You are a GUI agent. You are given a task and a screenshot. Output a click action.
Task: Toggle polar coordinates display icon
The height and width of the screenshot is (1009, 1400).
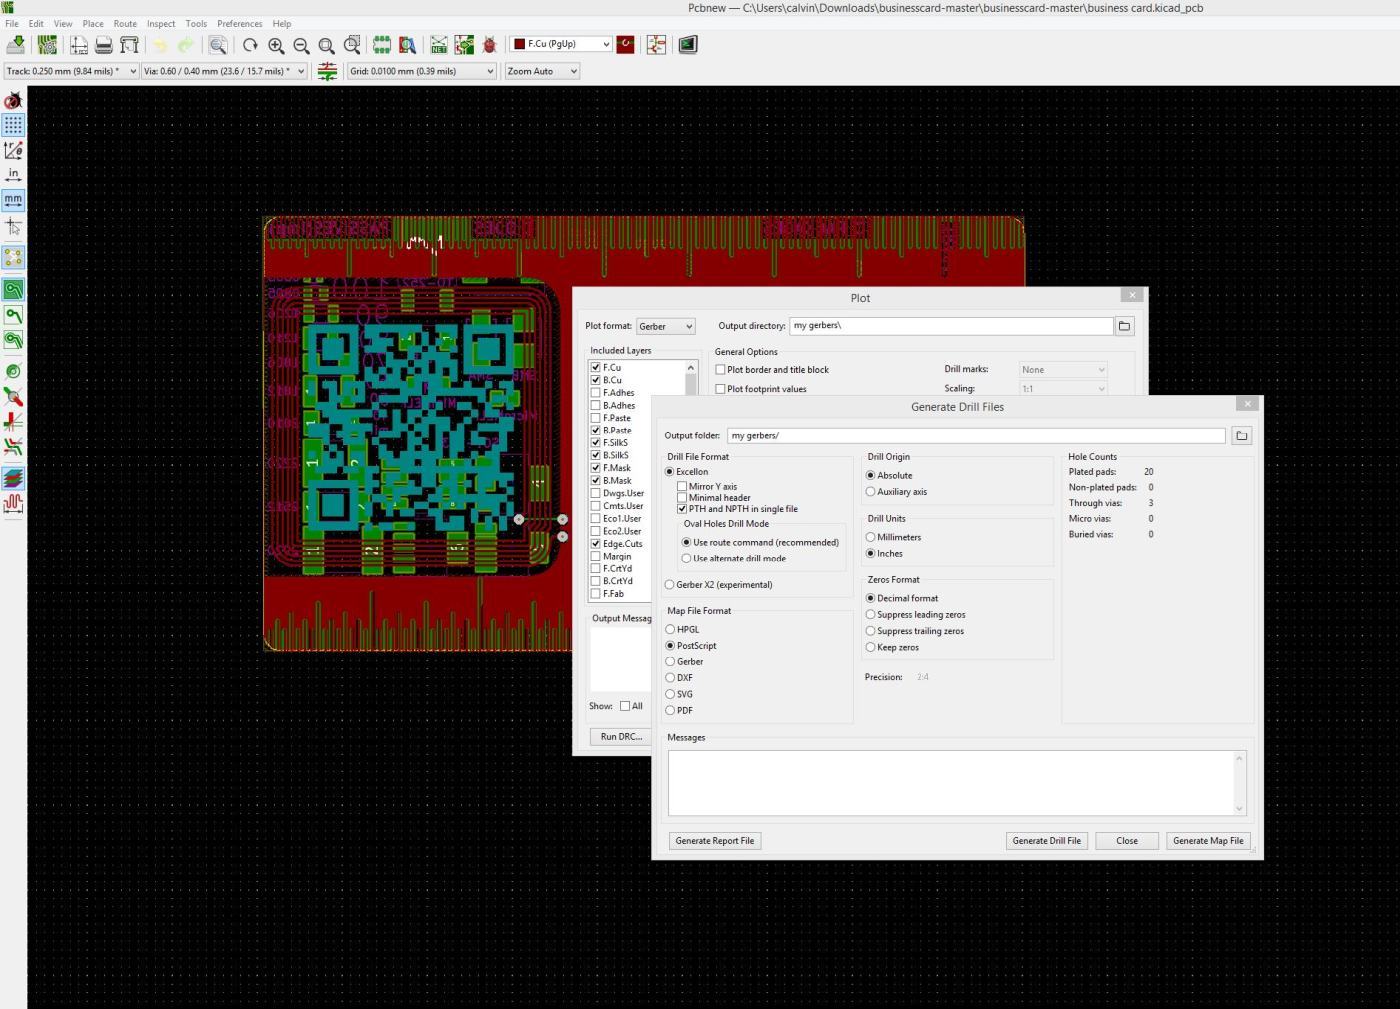click(x=13, y=150)
